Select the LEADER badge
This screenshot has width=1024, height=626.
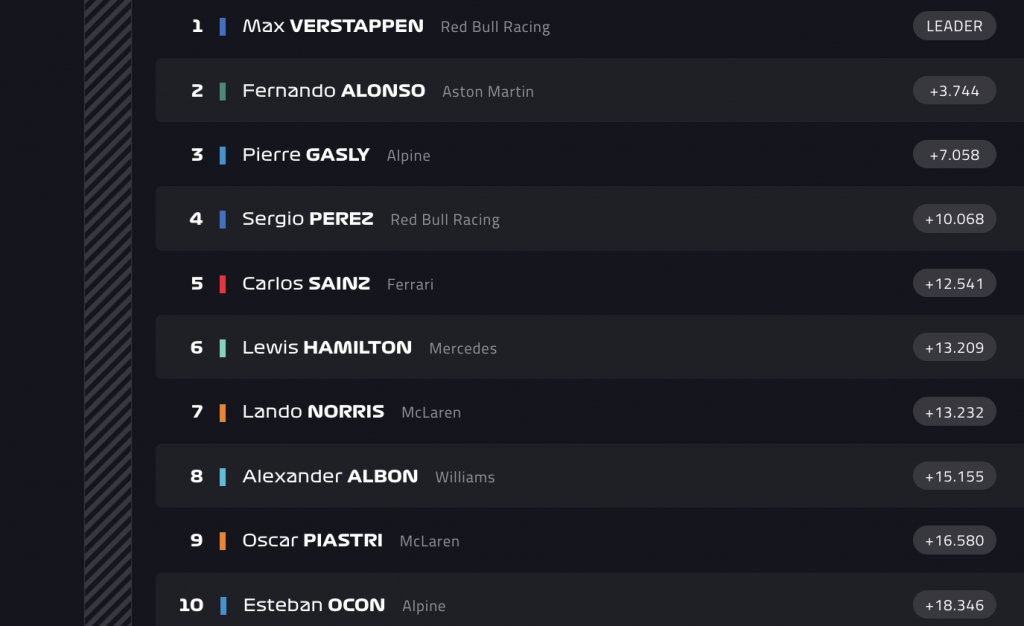click(954, 26)
